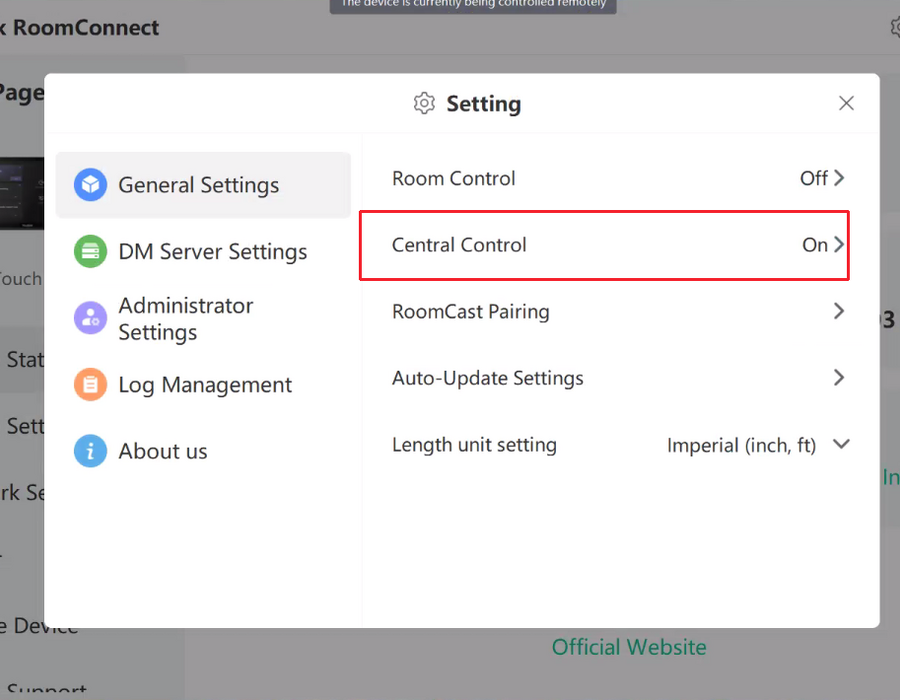Click the Length unit setting label
The width and height of the screenshot is (900, 700).
point(474,445)
